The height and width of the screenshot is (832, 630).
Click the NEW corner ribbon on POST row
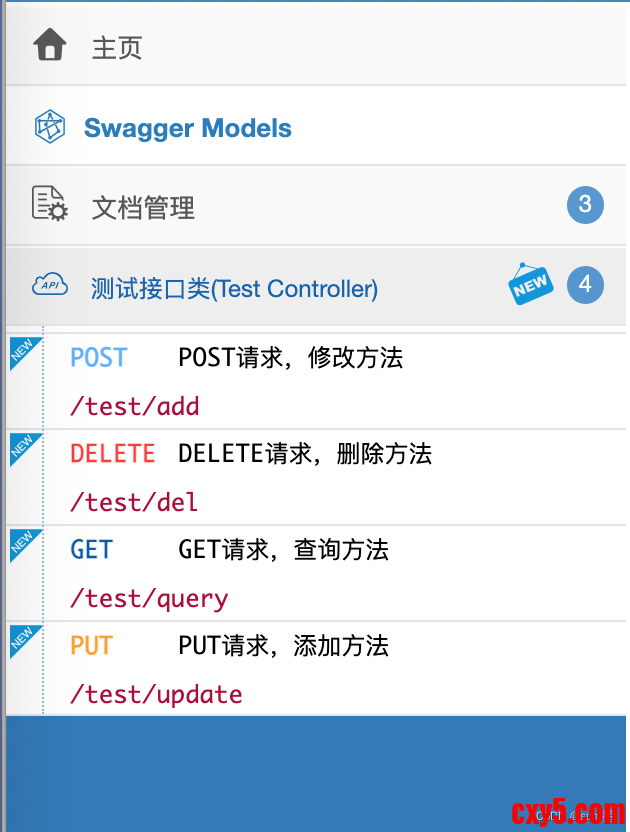coord(24,351)
